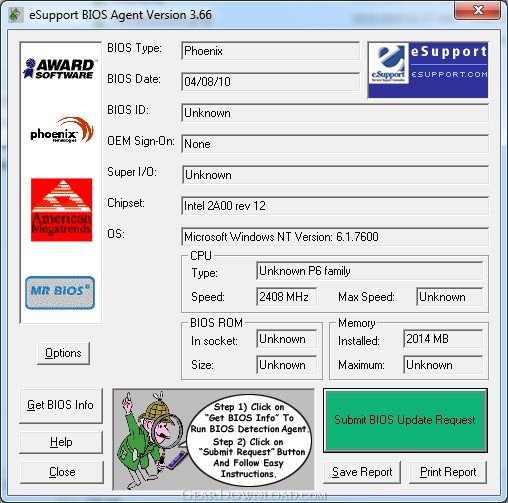Print Report button
The width and height of the screenshot is (508, 503).
[448, 472]
